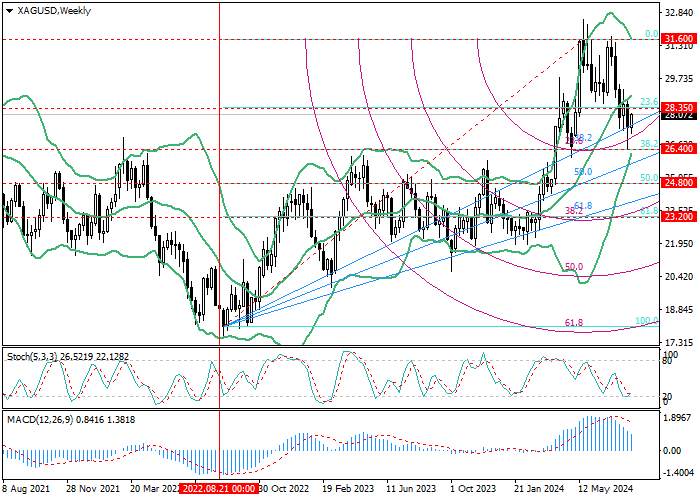700x500 pixels.
Task: Click the 8 Aug 2021 date label
Action: coord(27,489)
